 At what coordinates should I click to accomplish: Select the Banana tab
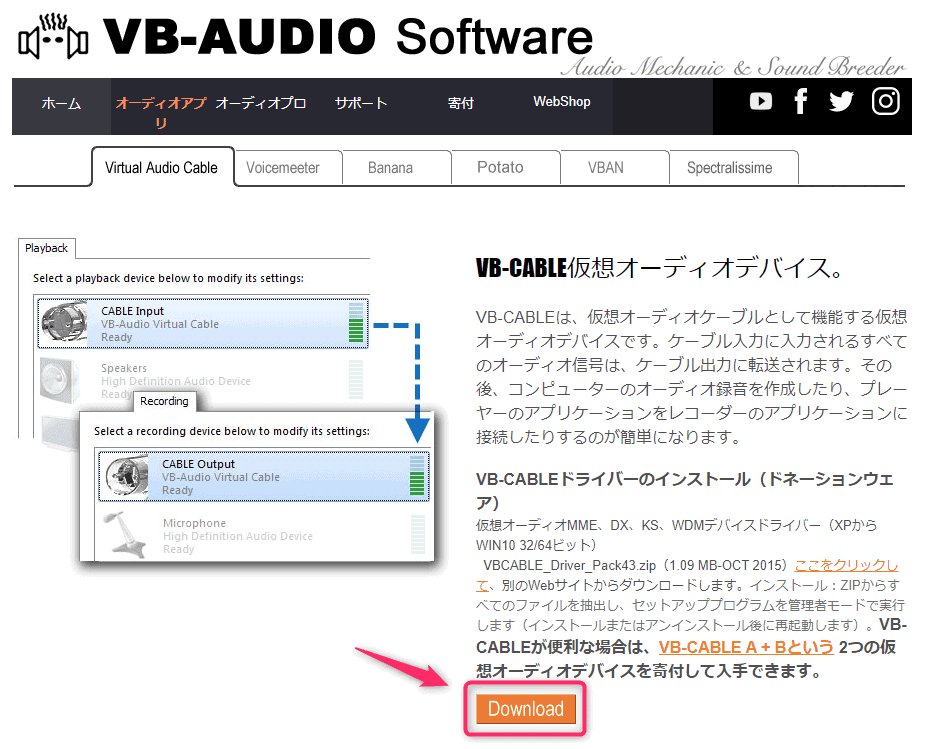pos(390,168)
